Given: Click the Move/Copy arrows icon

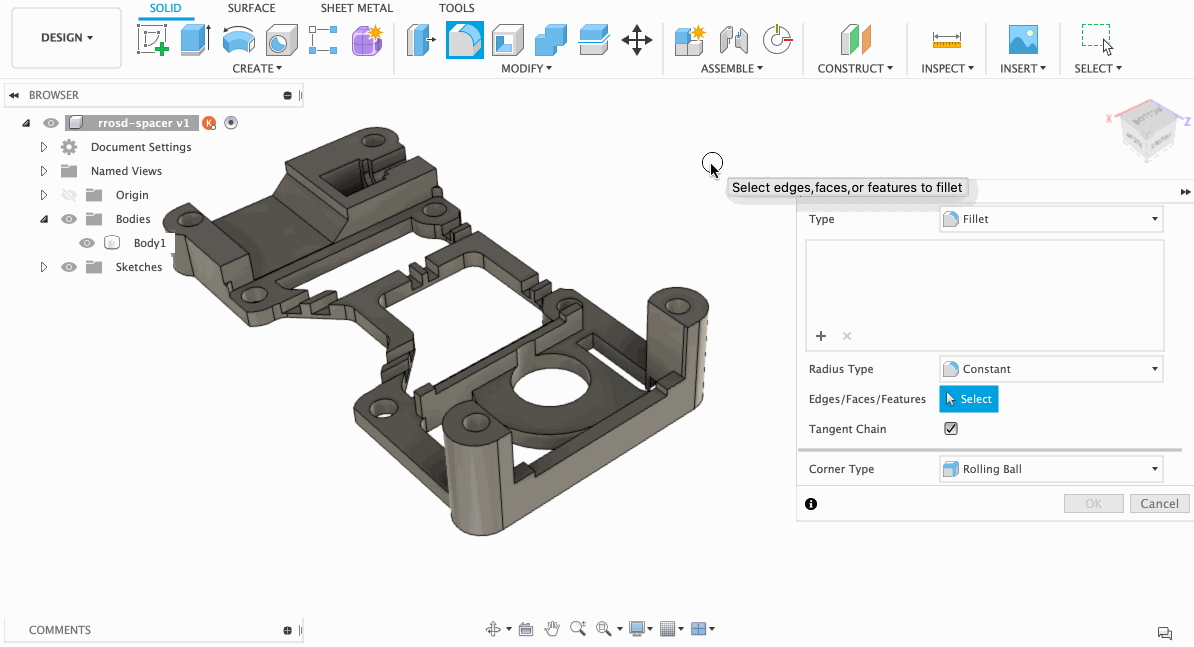Looking at the screenshot, I should point(636,40).
